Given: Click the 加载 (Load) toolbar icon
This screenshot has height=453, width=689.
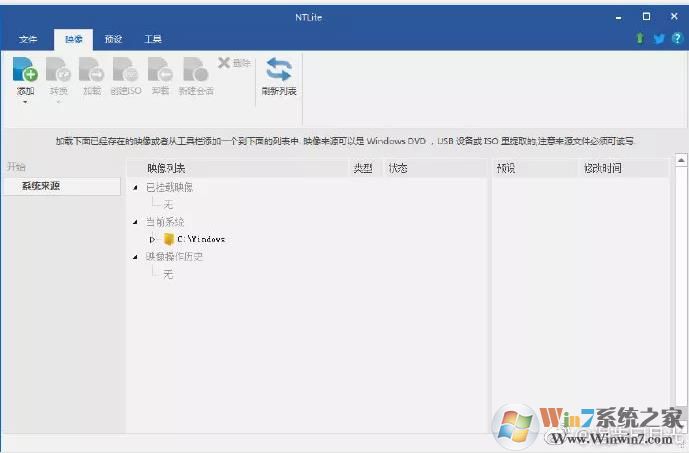Looking at the screenshot, I should 91,69.
